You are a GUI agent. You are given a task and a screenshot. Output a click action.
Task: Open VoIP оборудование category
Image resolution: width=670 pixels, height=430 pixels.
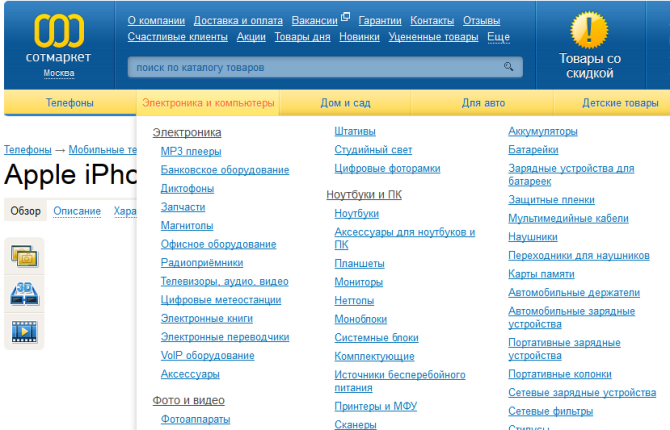[x=207, y=356]
